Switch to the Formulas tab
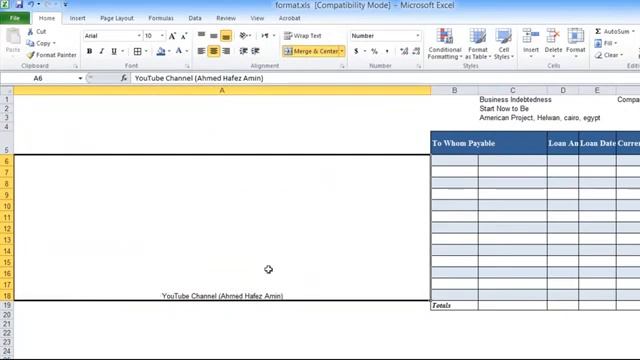Viewport: 640px width, 360px height. tap(161, 18)
